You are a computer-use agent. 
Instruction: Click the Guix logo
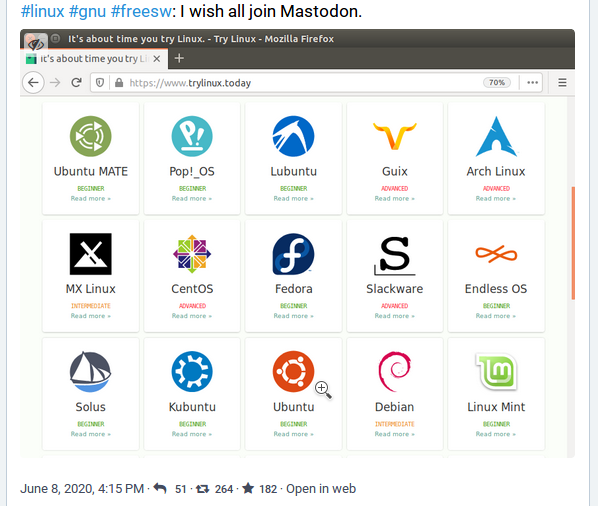[x=395, y=136]
